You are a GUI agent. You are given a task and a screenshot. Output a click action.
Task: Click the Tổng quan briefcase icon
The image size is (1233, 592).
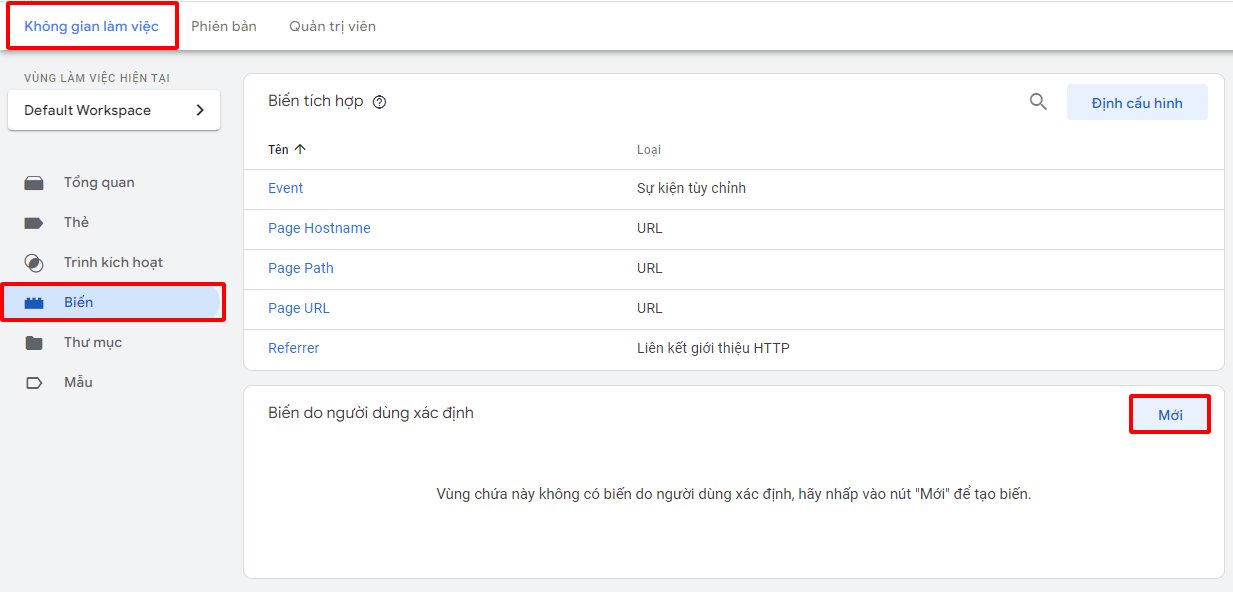(x=34, y=183)
